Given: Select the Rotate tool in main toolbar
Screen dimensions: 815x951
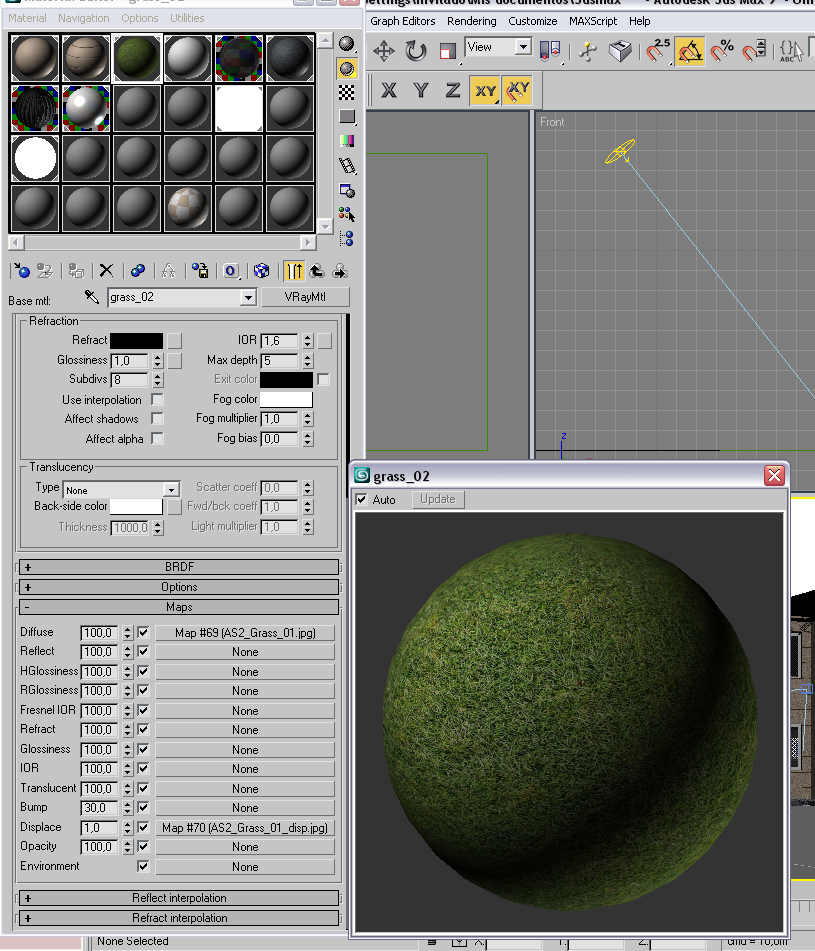Looking at the screenshot, I should [416, 51].
